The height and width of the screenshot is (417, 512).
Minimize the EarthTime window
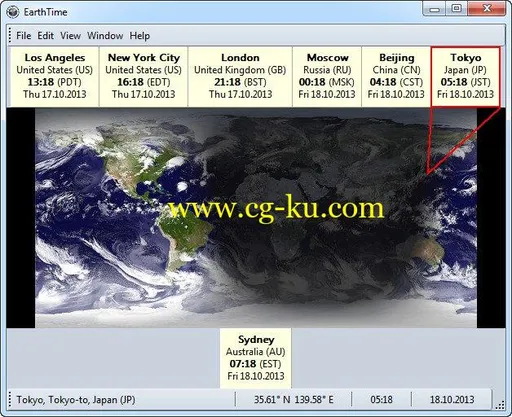click(x=434, y=9)
